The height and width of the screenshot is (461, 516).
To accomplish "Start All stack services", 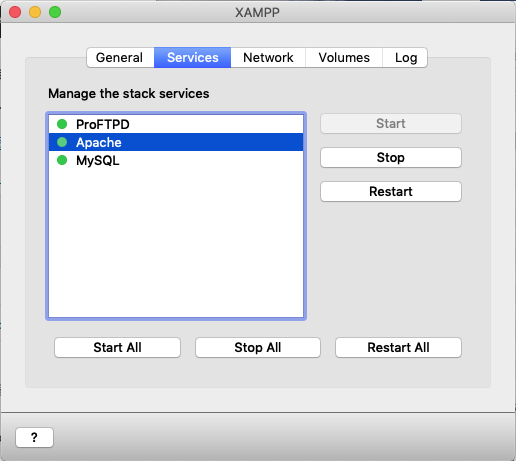I will point(117,347).
